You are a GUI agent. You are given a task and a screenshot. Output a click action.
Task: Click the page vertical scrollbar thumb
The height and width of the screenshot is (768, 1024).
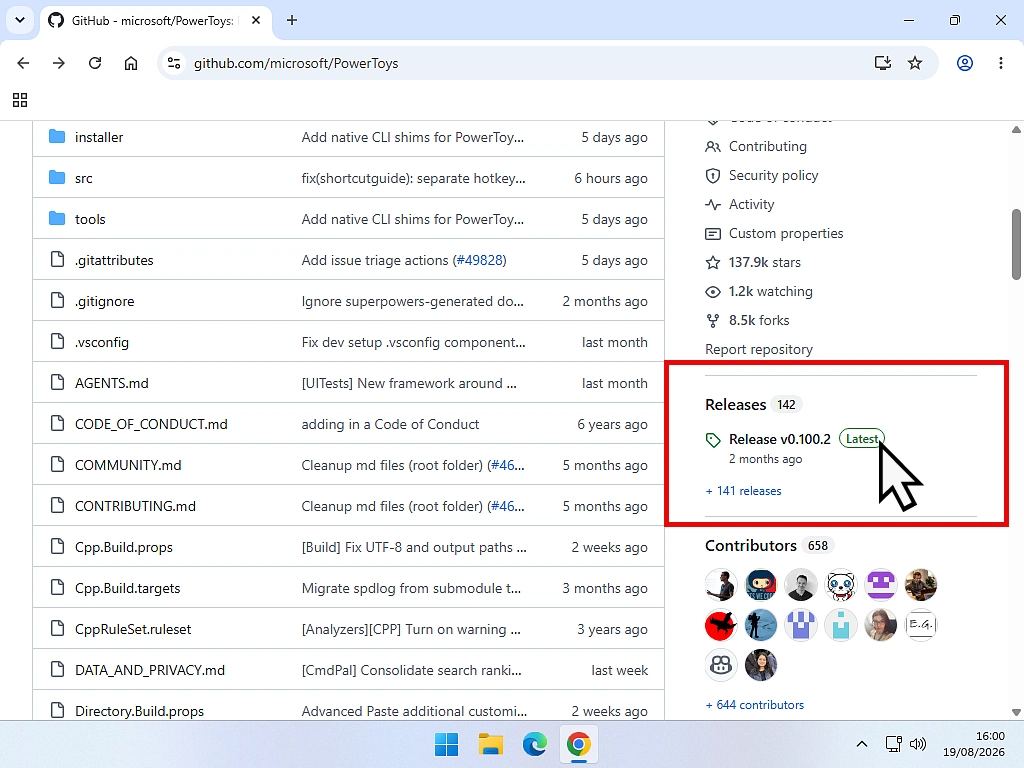pyautogui.click(x=1016, y=244)
